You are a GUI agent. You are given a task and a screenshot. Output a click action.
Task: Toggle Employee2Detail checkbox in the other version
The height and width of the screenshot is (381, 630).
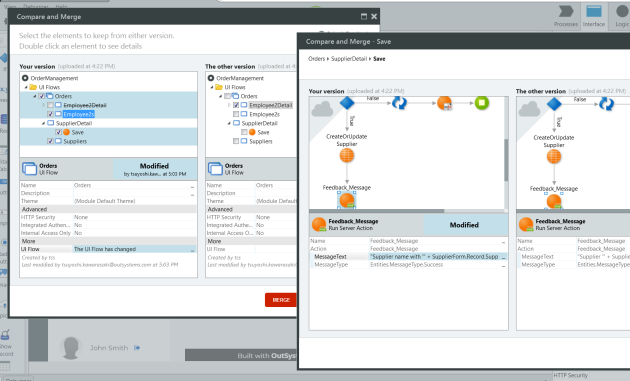click(x=236, y=105)
